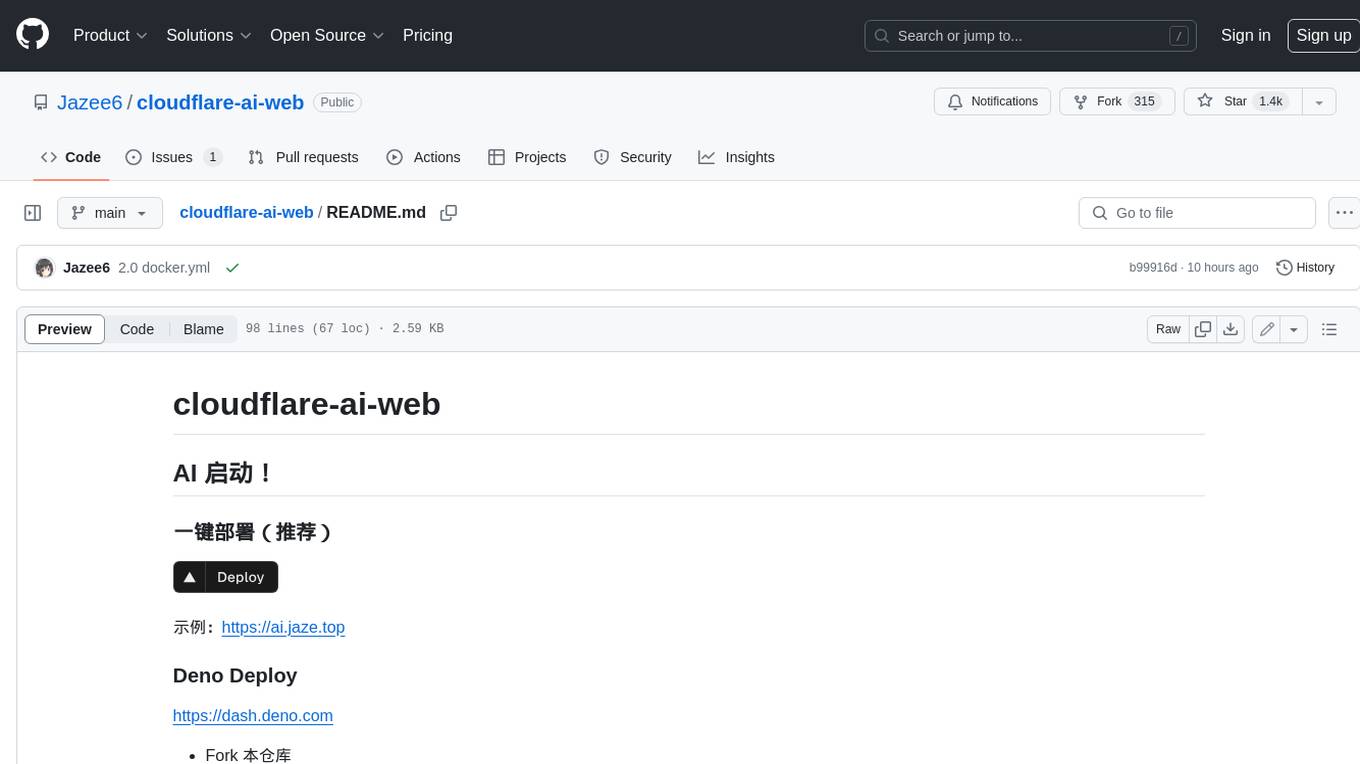
Task: Open the more file actions ellipsis
Action: tap(1344, 213)
